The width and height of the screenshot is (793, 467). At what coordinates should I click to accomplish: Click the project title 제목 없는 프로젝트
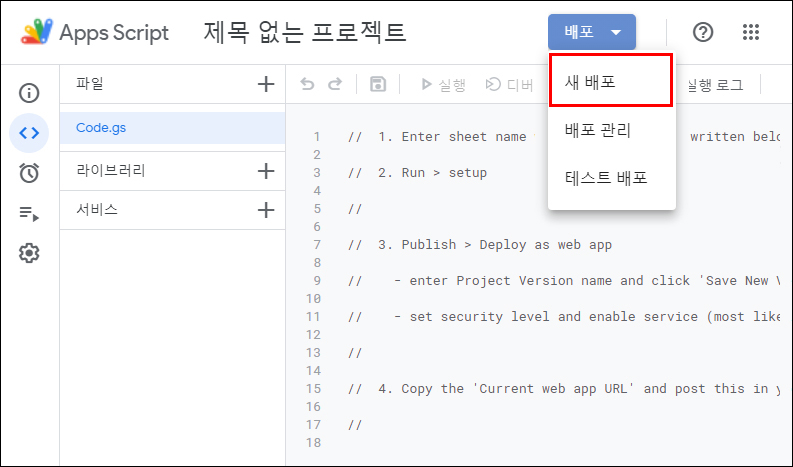tap(304, 33)
